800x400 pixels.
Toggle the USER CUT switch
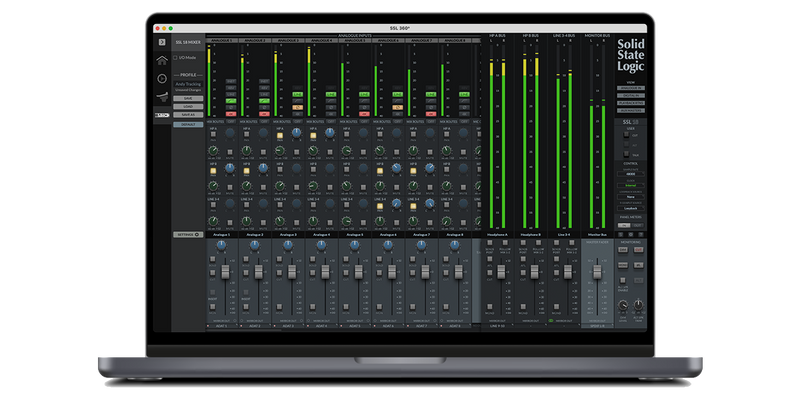pos(627,135)
